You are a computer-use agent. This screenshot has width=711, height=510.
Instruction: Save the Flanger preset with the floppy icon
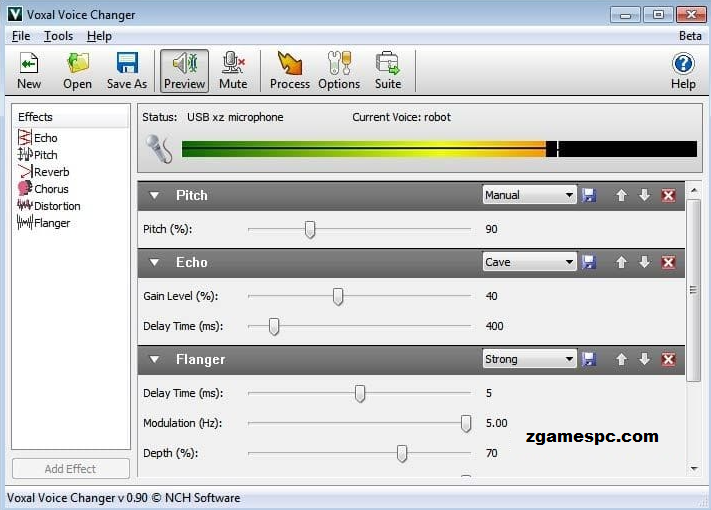[x=589, y=359]
